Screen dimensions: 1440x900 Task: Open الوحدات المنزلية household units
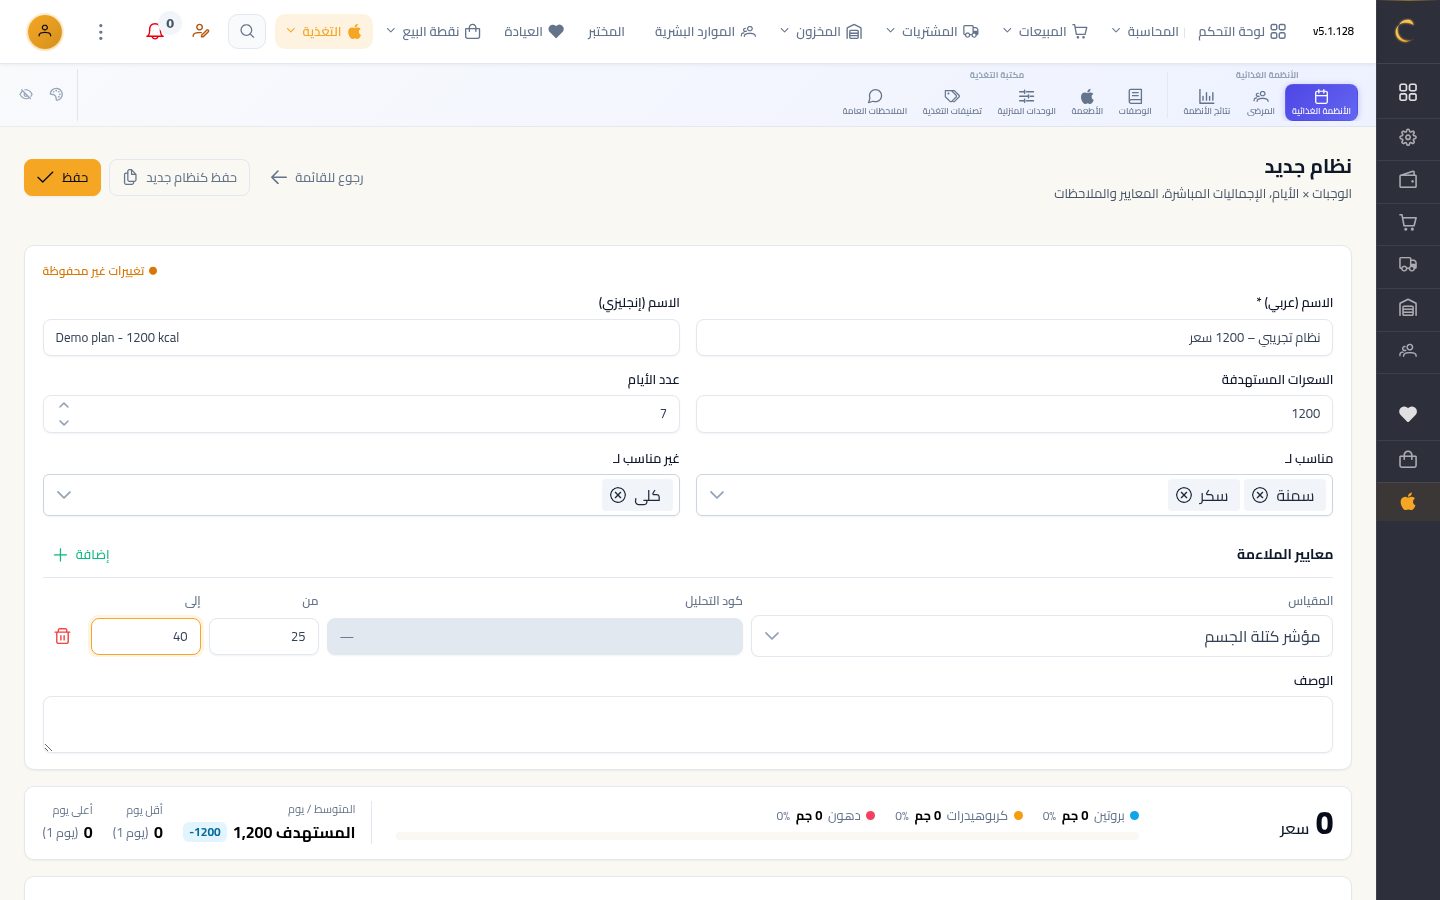[x=1027, y=102]
